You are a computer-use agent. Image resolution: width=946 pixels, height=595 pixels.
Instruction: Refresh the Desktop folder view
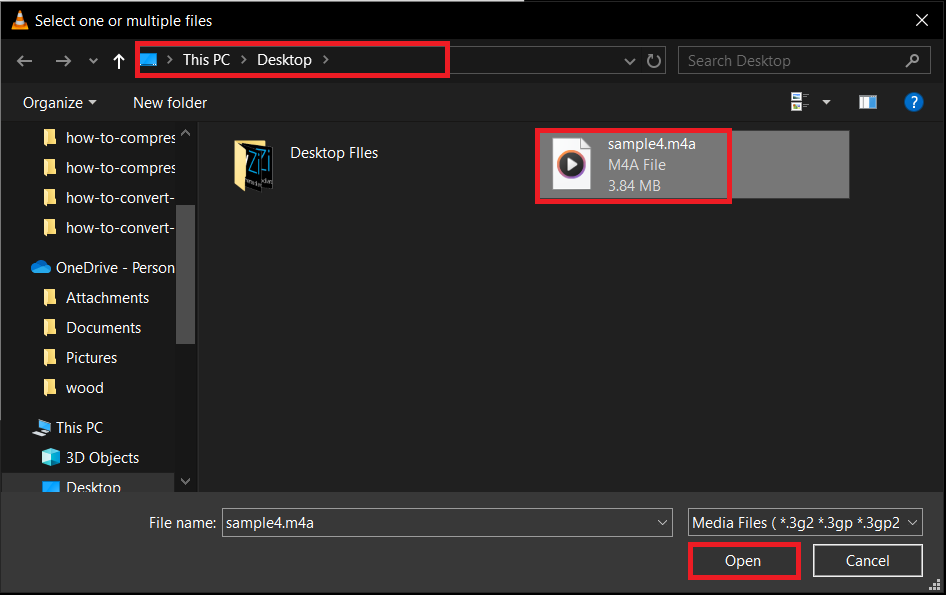tap(654, 60)
